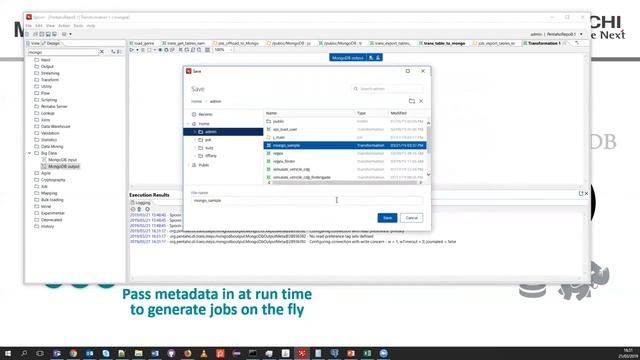Click the Save icon in main toolbar

point(48,34)
